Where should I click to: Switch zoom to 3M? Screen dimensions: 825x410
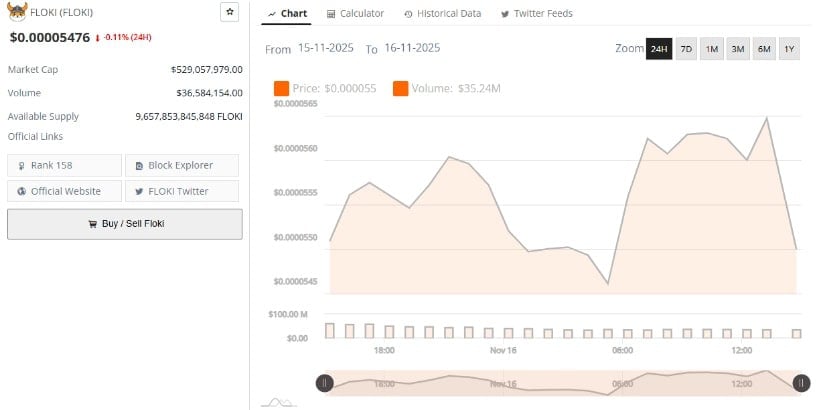(738, 49)
